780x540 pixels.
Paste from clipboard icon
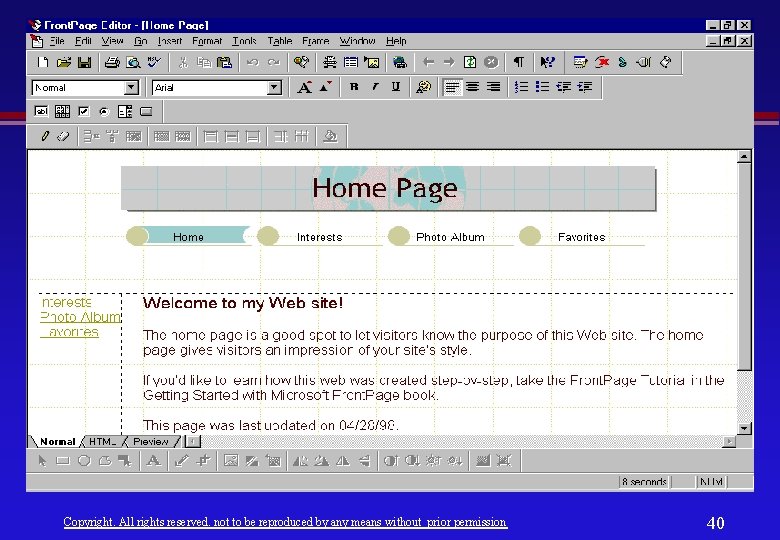(x=224, y=62)
